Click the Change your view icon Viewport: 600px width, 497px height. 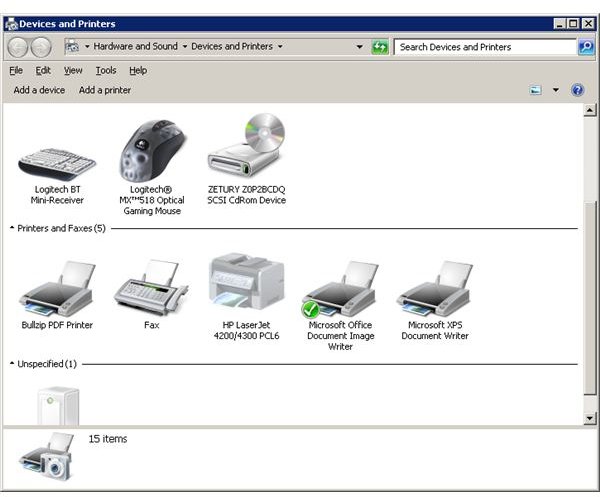[535, 90]
